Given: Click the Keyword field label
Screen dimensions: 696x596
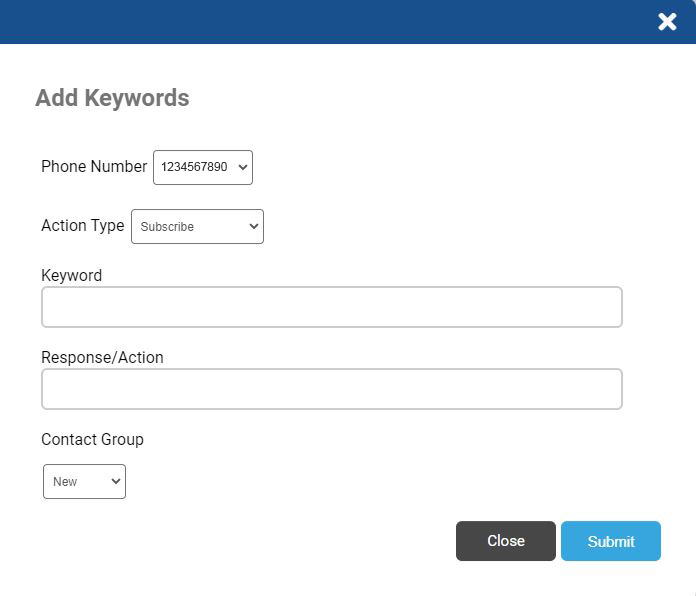Looking at the screenshot, I should pos(71,275).
